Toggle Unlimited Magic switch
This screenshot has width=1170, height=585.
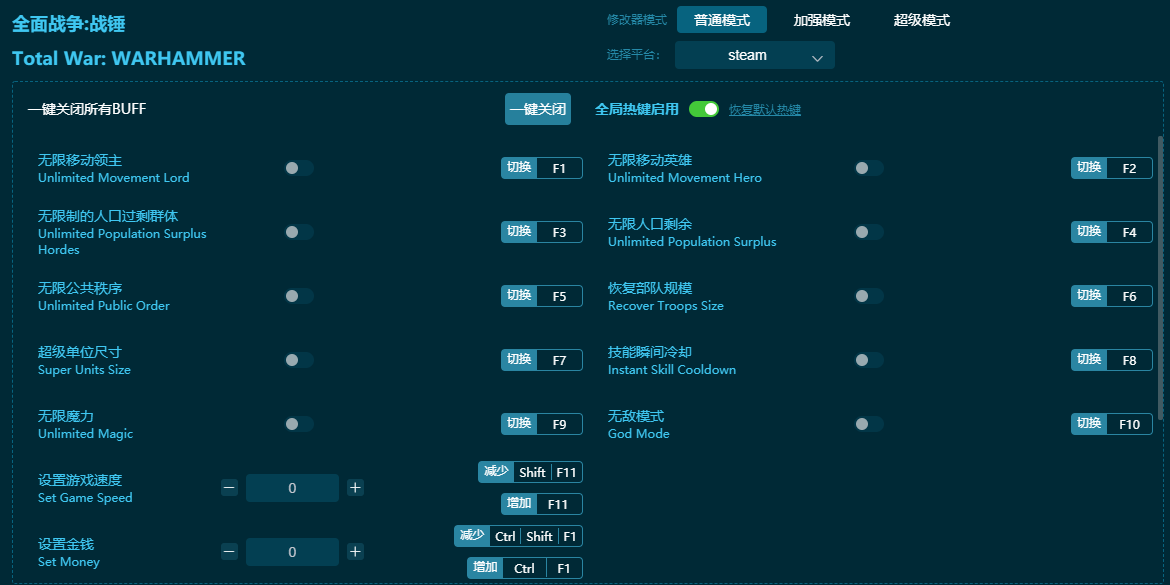(298, 424)
